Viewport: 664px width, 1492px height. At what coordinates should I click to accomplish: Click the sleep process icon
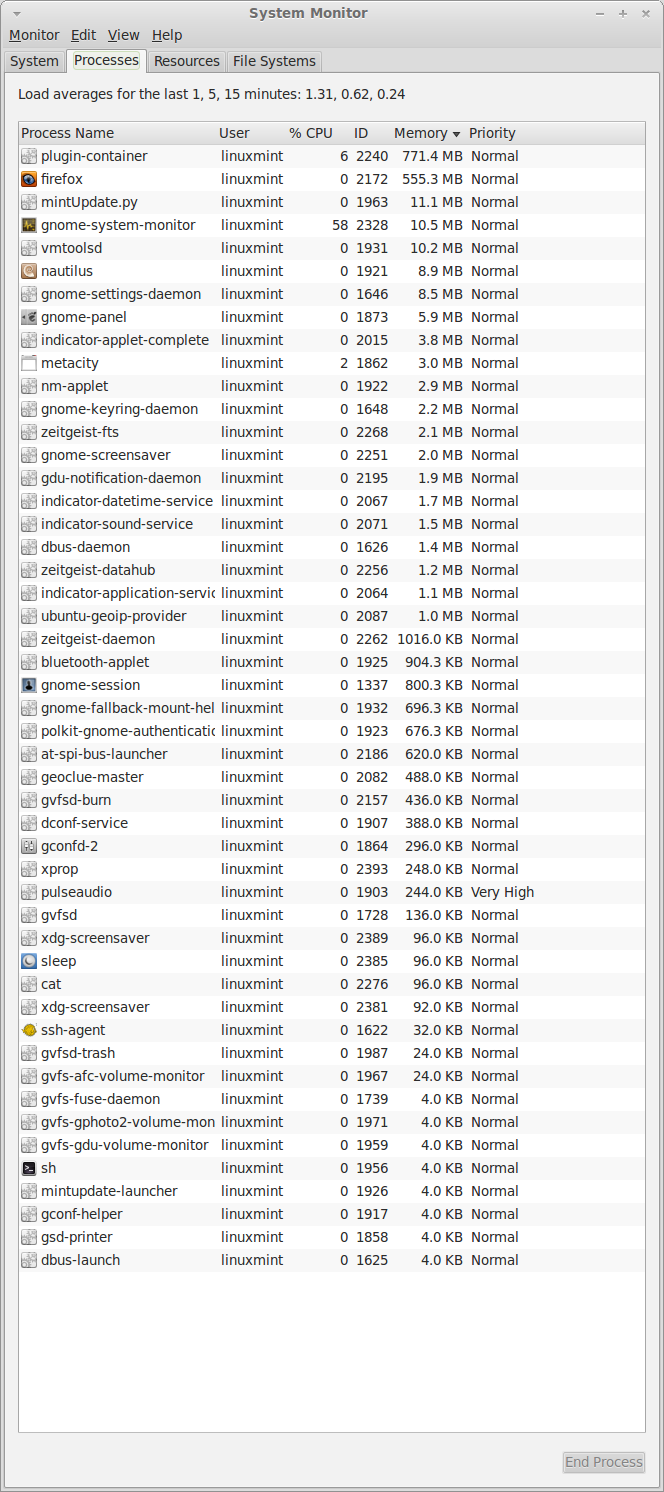pyautogui.click(x=29, y=962)
